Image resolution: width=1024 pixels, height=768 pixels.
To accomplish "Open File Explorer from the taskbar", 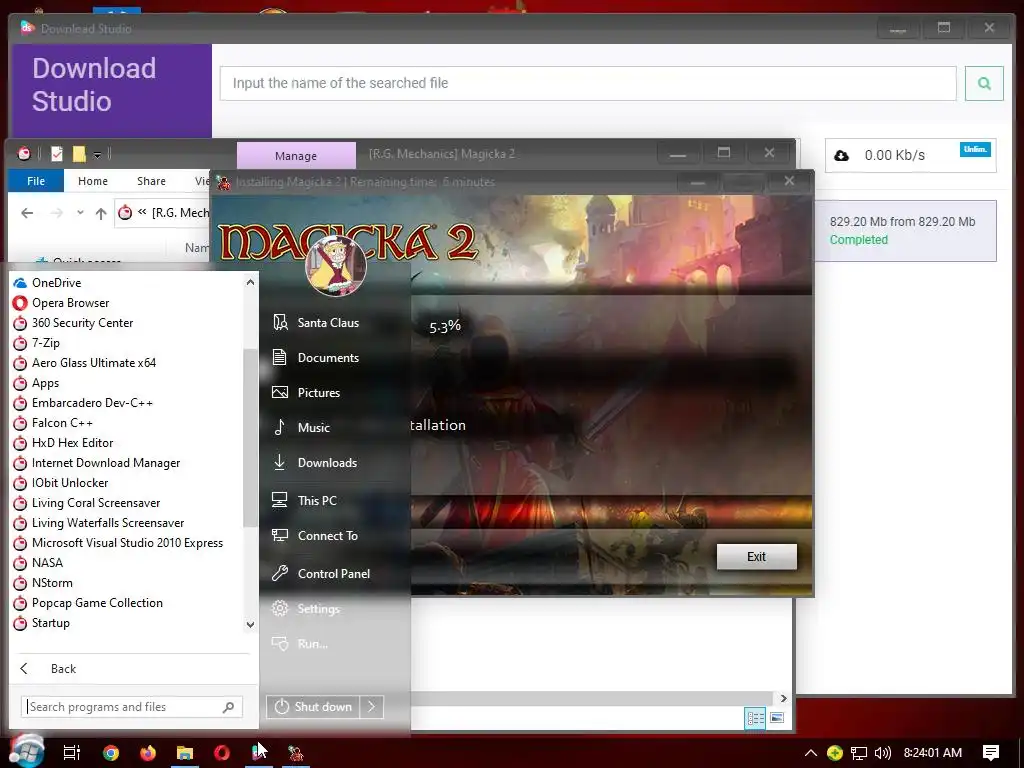I will [185, 753].
